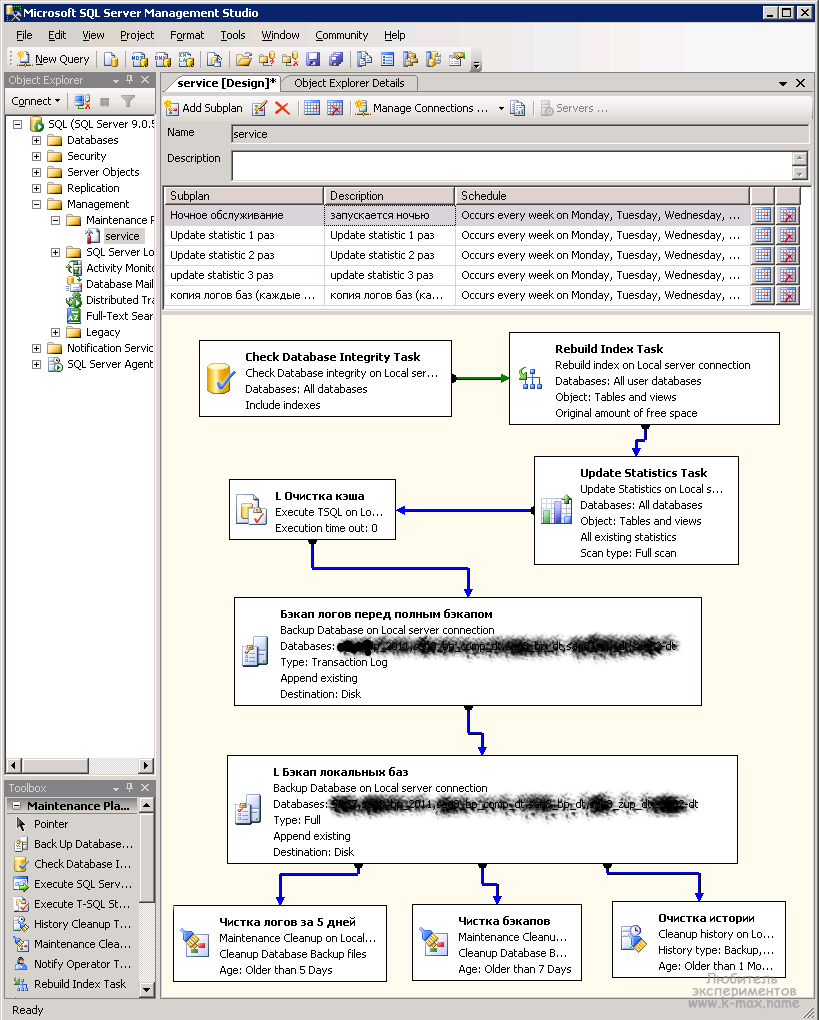Click into the Description text field
This screenshot has height=1020, width=819.
click(511, 165)
